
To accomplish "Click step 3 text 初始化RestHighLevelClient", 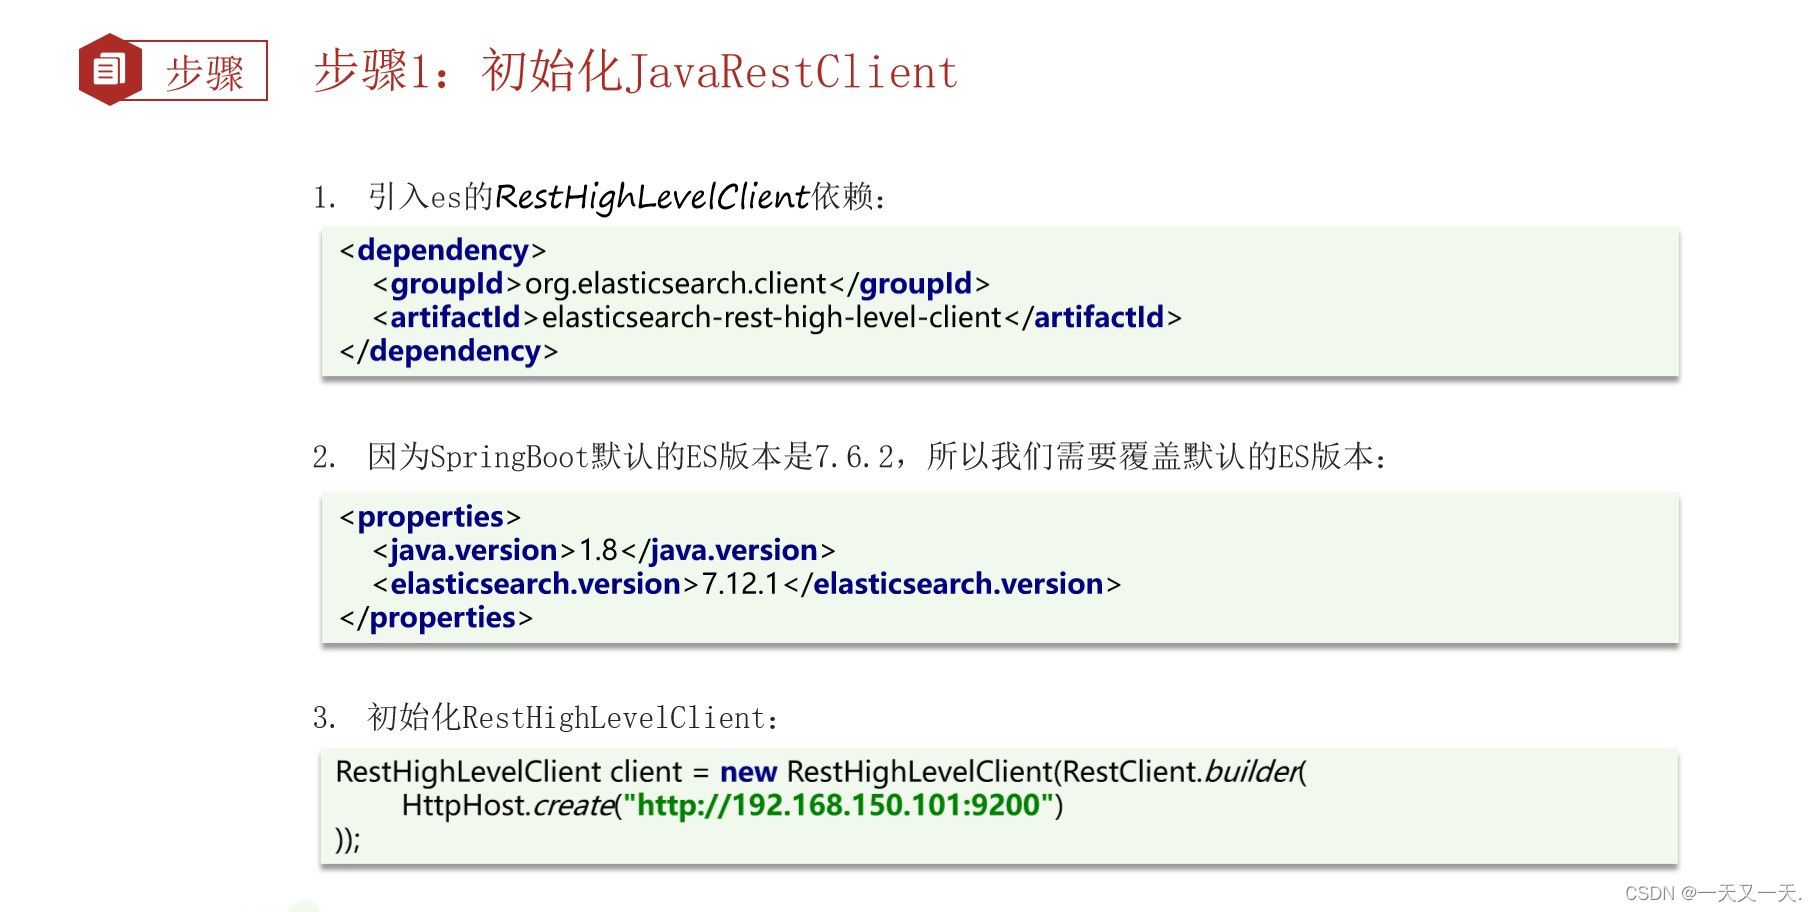I will (x=545, y=718).
